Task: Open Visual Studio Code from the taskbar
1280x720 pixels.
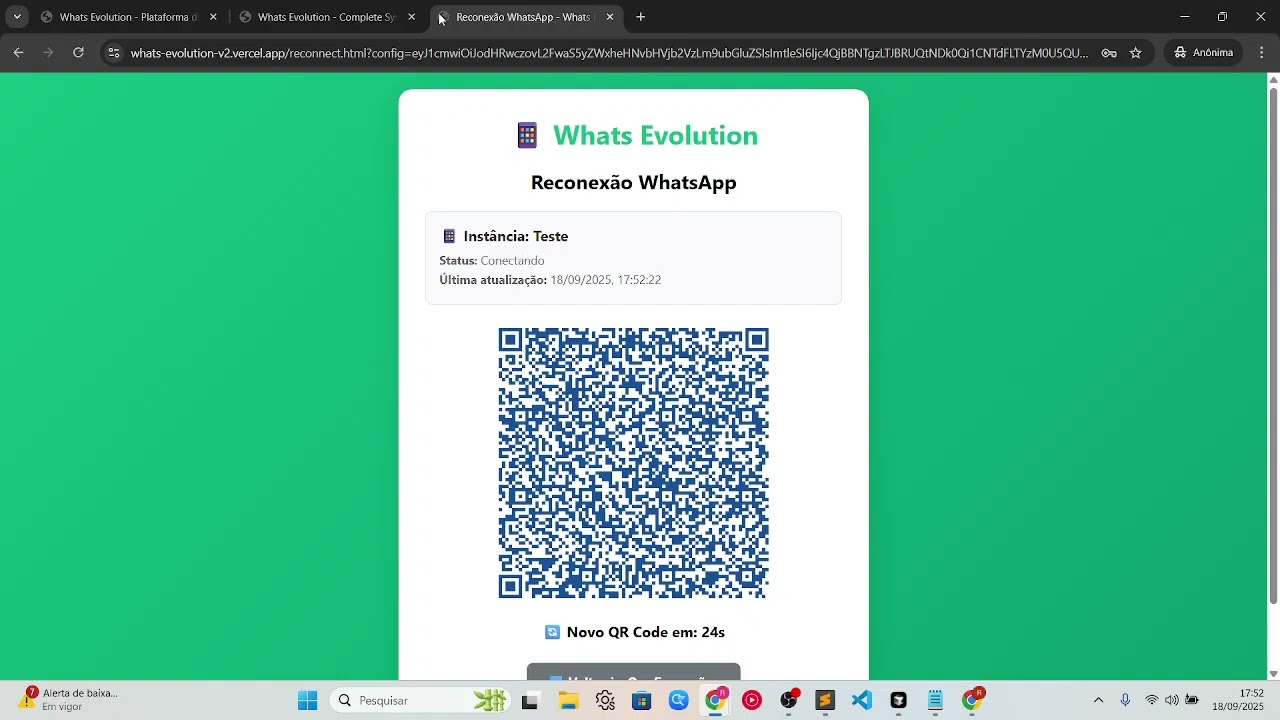Action: click(861, 700)
